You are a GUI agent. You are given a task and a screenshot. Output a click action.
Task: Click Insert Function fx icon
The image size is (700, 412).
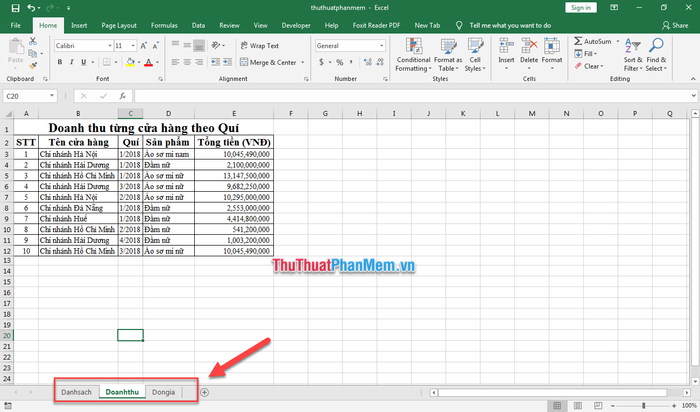pos(122,96)
